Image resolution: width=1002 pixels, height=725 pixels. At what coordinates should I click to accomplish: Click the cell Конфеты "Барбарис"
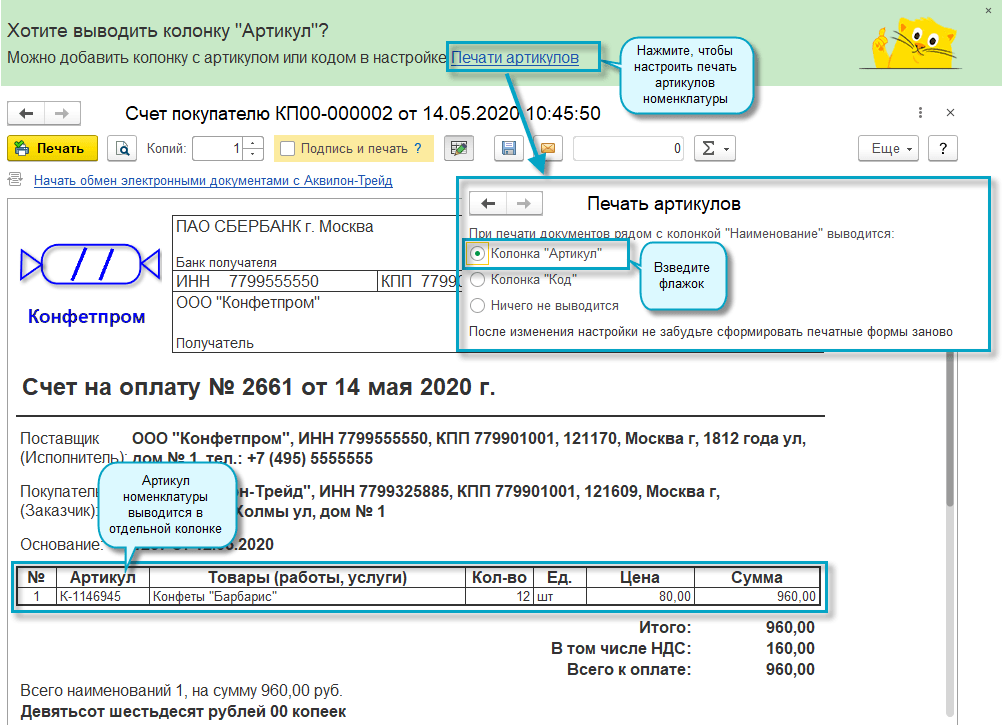307,597
